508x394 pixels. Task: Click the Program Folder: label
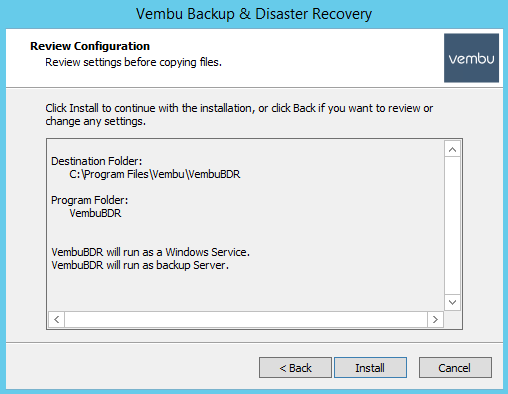[x=89, y=200]
